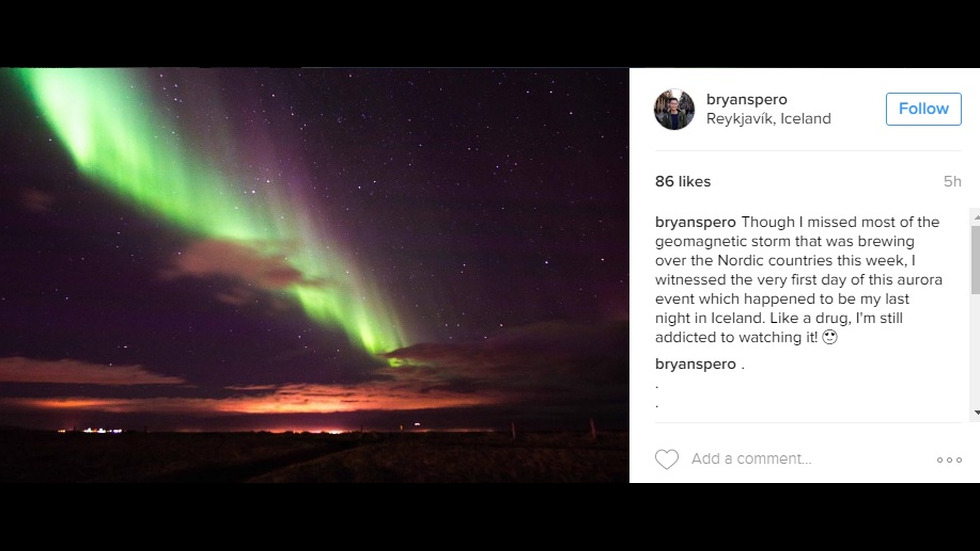Open the three-dot more options menu

pyautogui.click(x=949, y=460)
